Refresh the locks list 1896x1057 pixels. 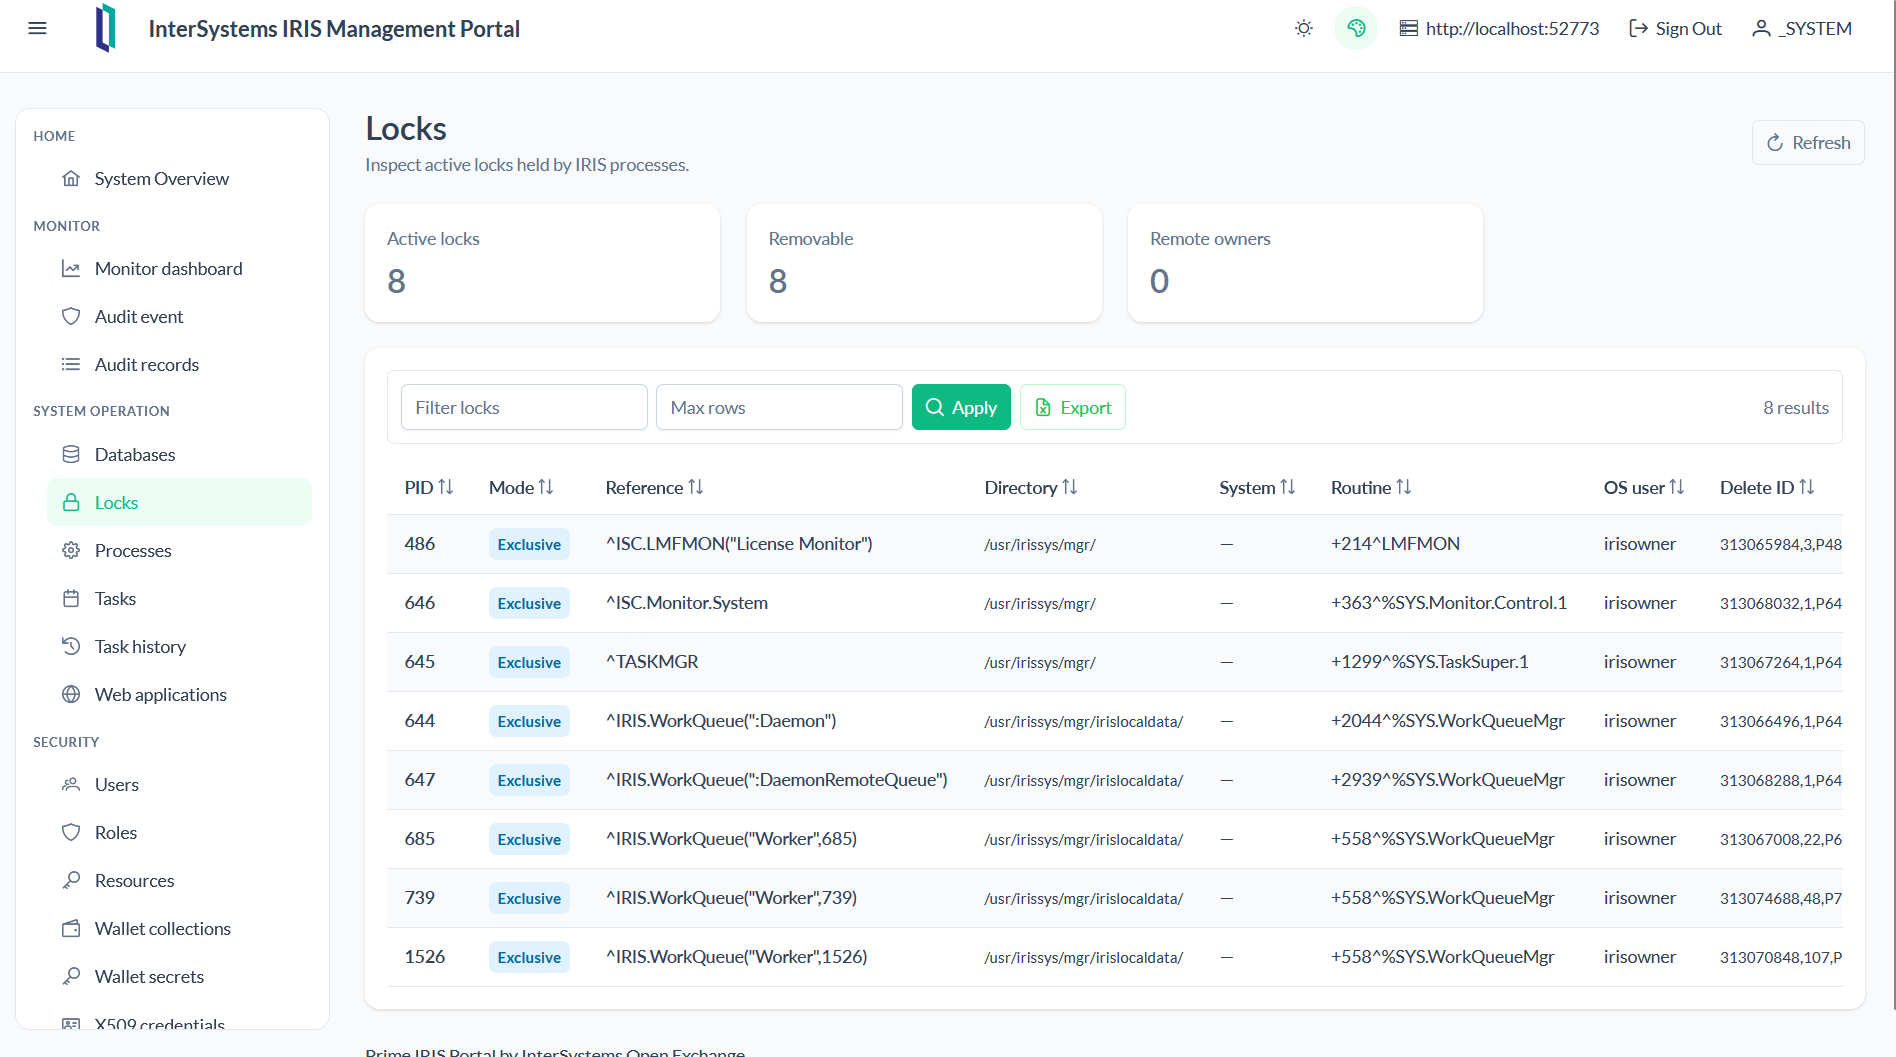click(1808, 143)
